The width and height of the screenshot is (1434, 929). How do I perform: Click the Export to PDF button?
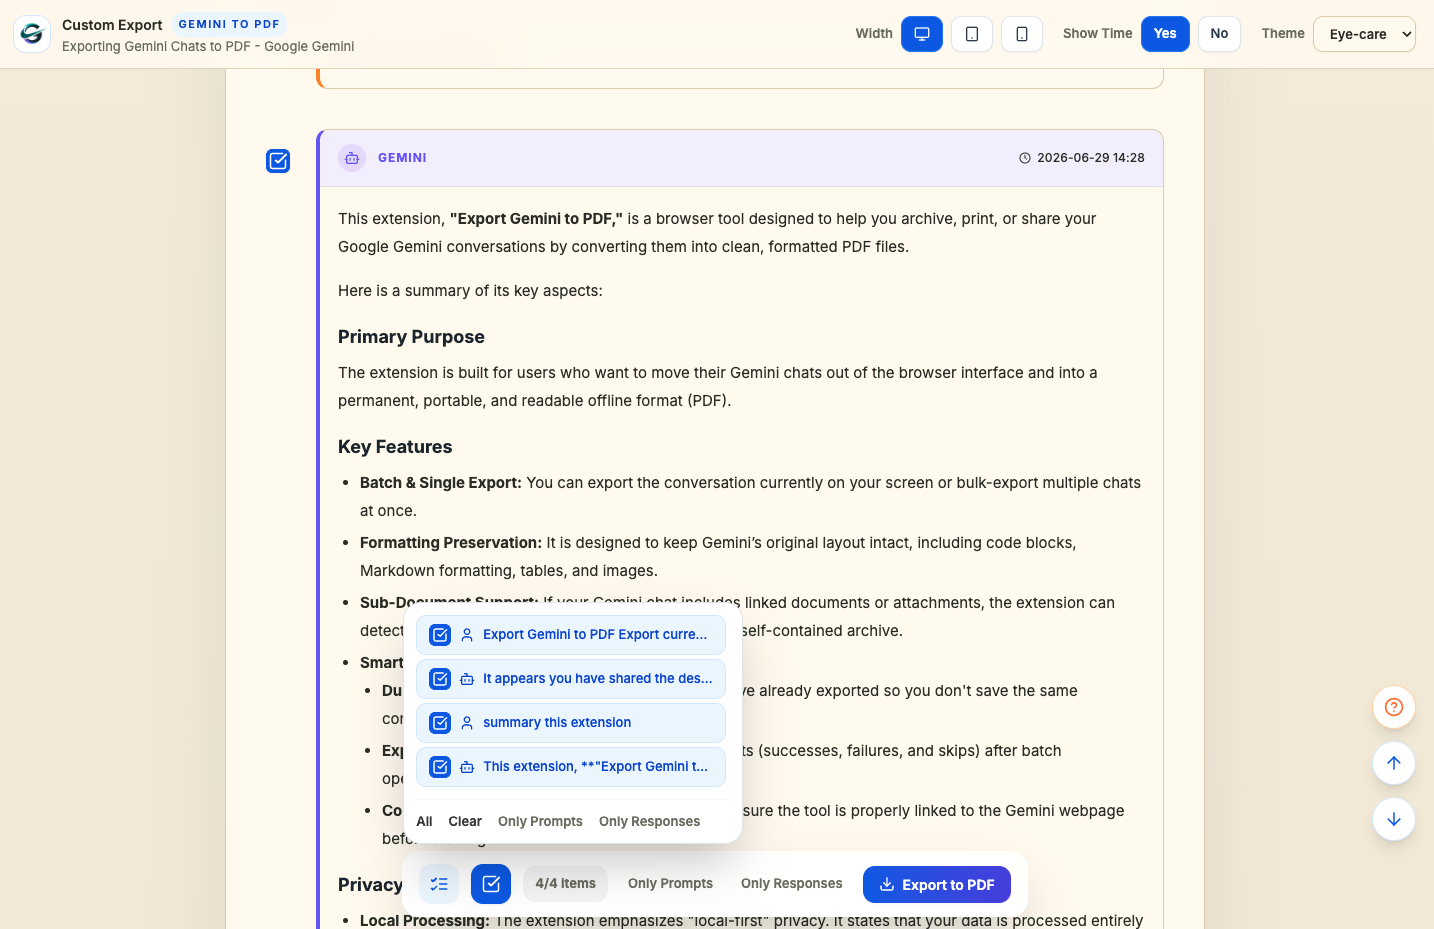(x=937, y=885)
